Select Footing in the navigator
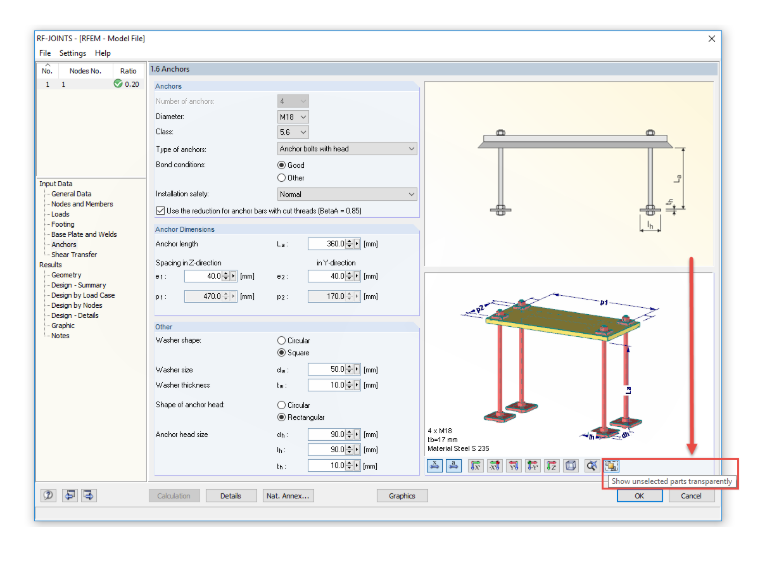The height and width of the screenshot is (570, 760). 63,224
